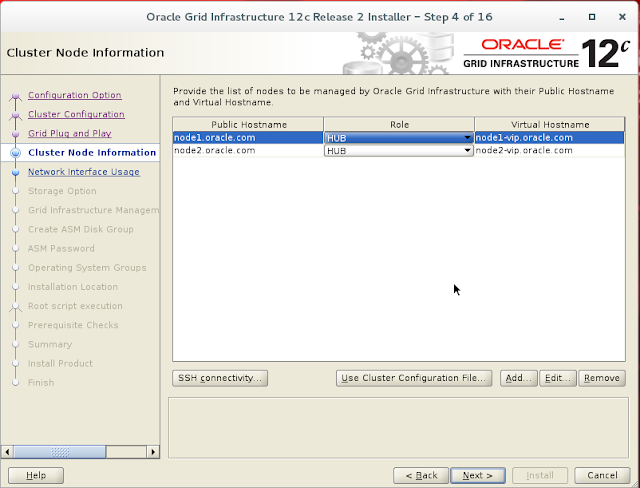The image size is (640, 488).
Task: Open Help
Action: [x=36, y=475]
